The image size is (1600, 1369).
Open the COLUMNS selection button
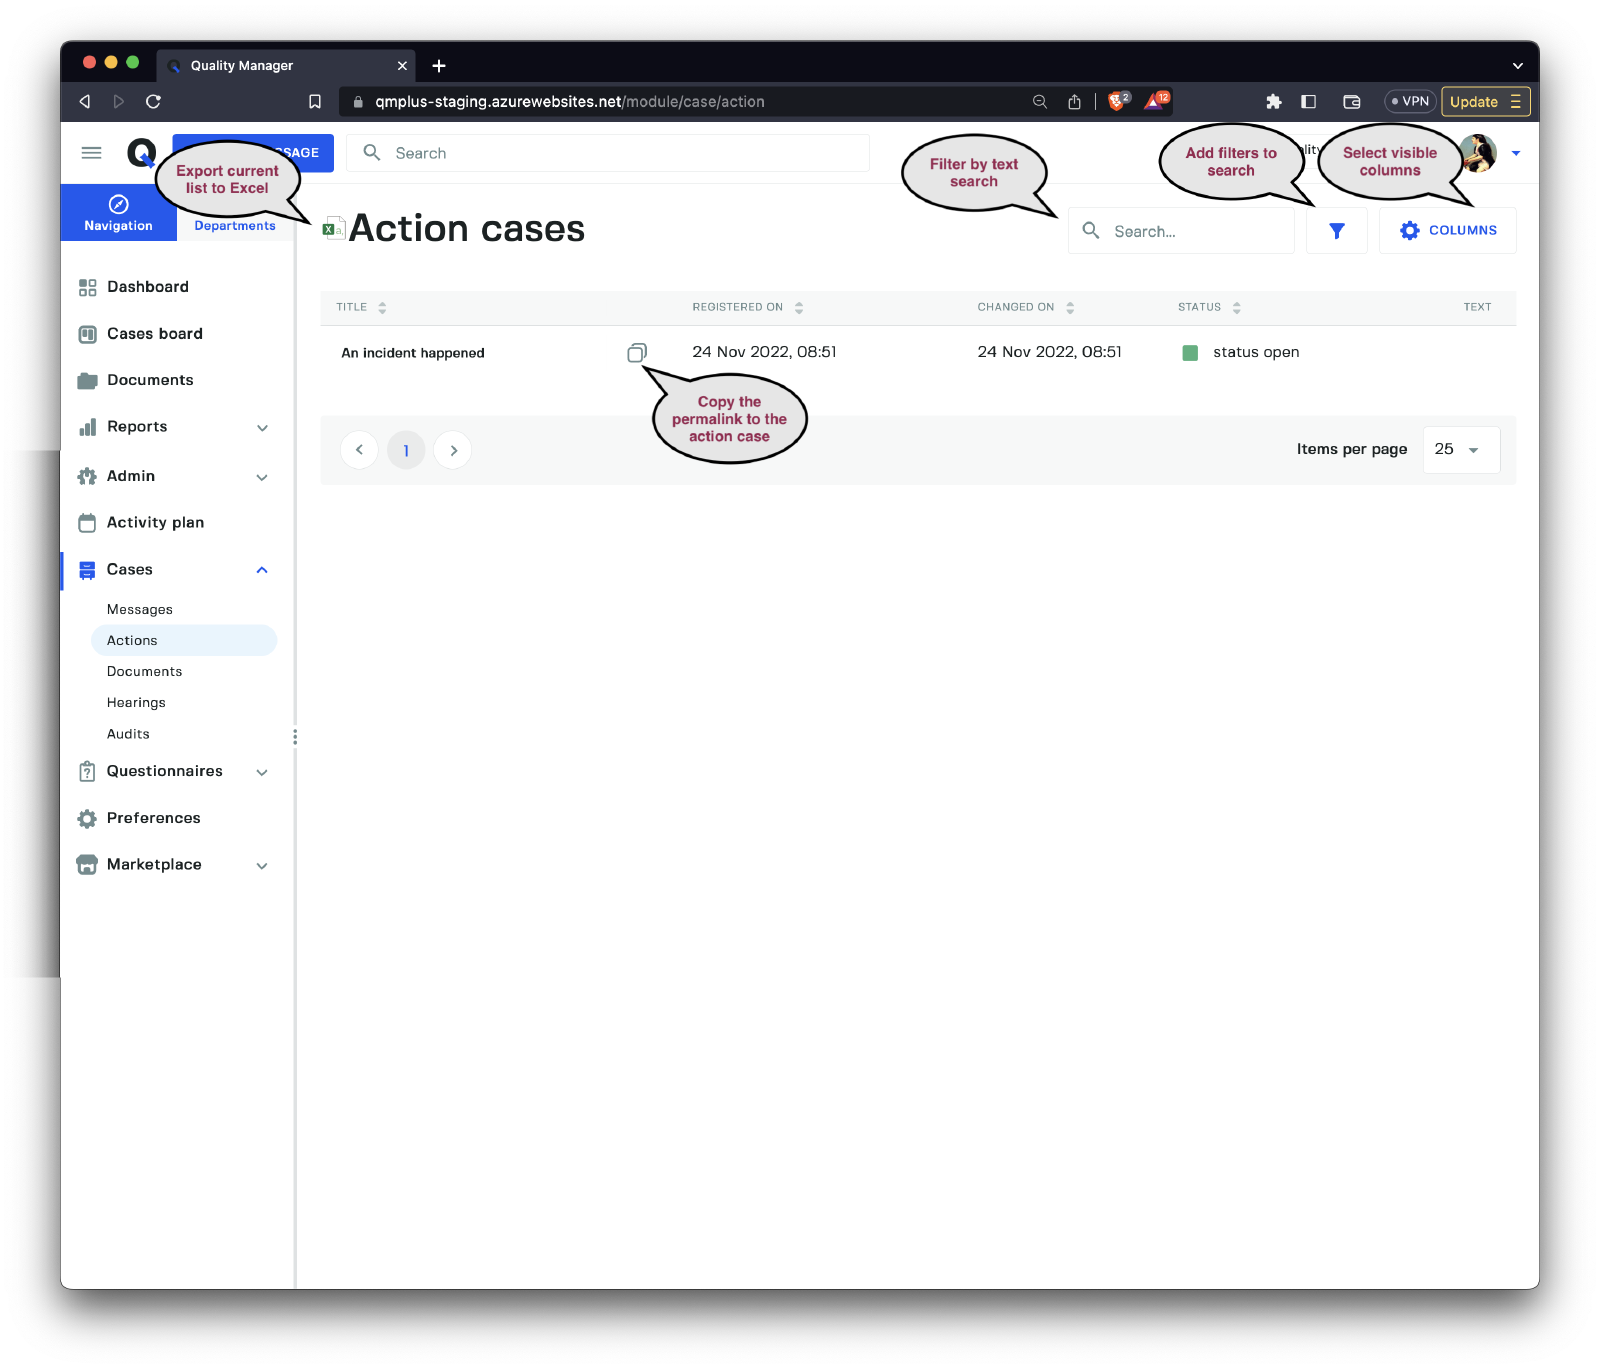point(1447,231)
